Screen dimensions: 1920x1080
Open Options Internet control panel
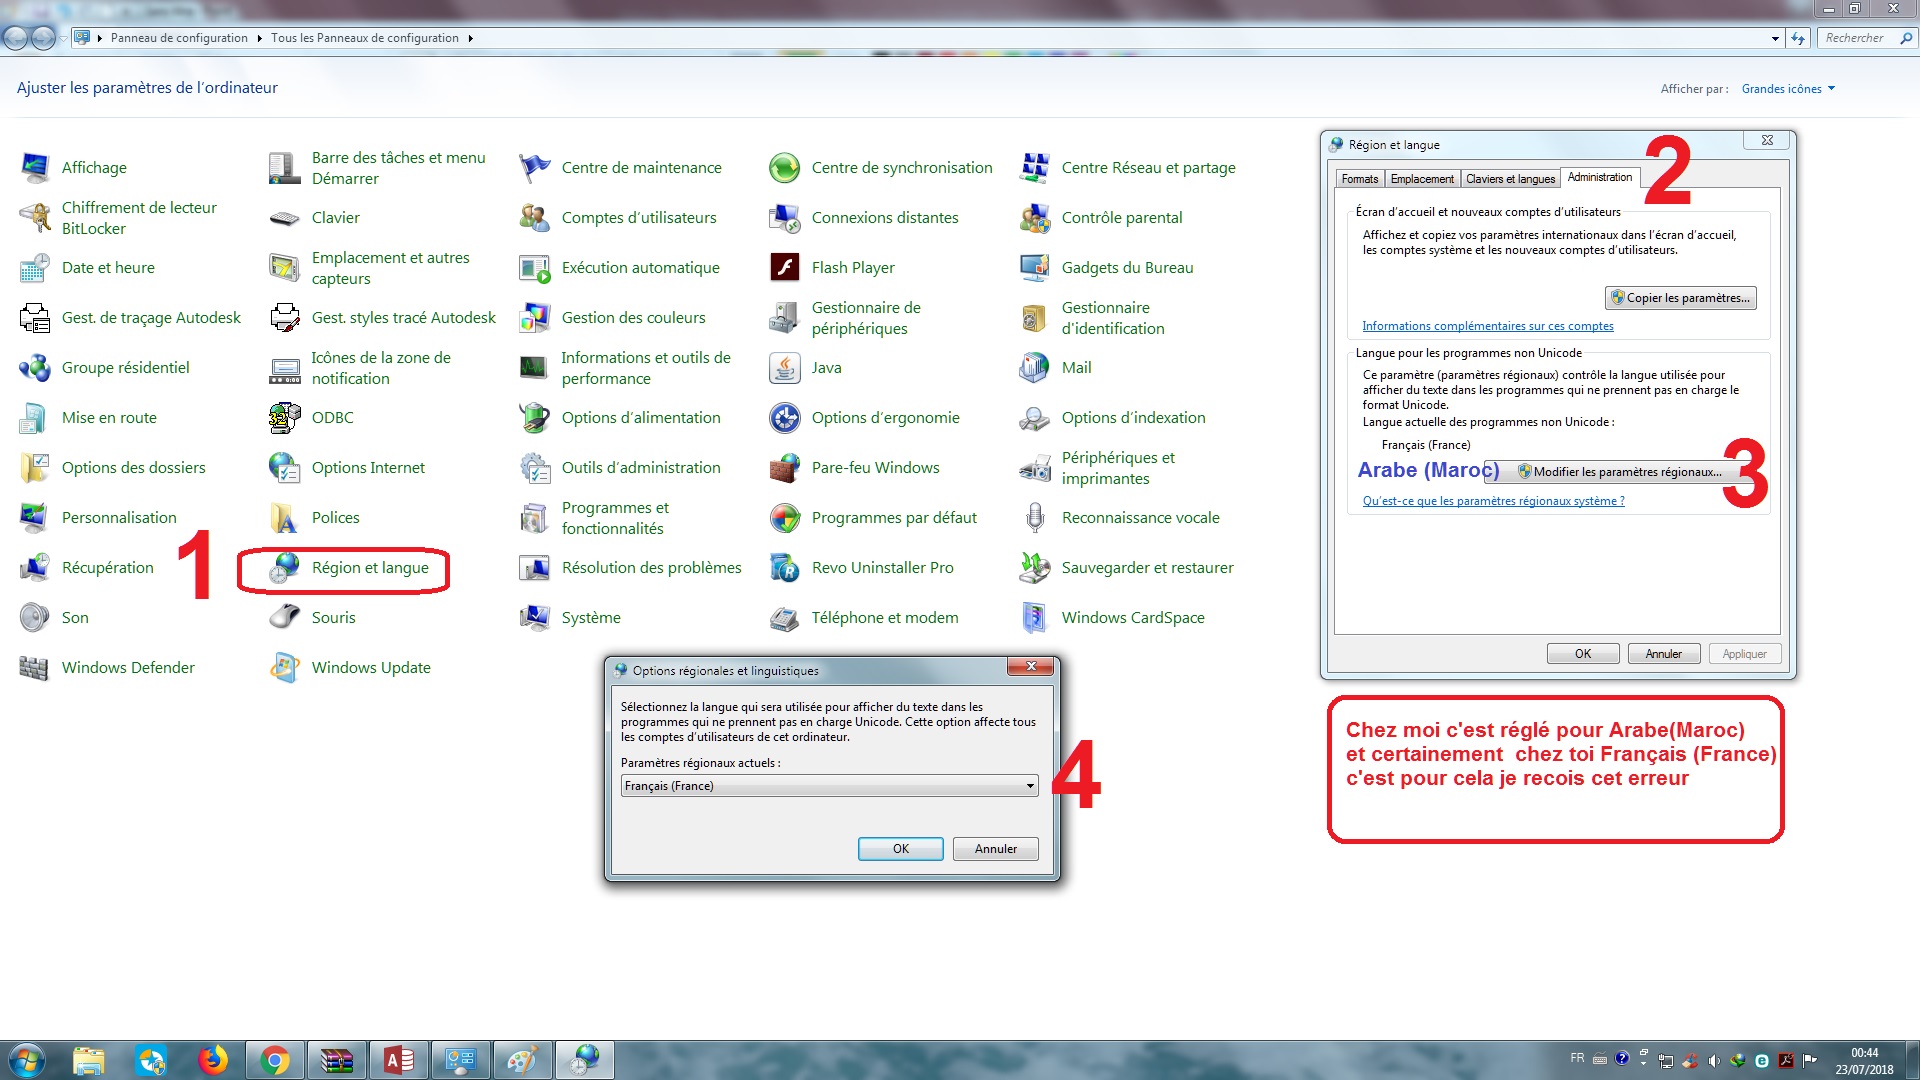(x=368, y=467)
